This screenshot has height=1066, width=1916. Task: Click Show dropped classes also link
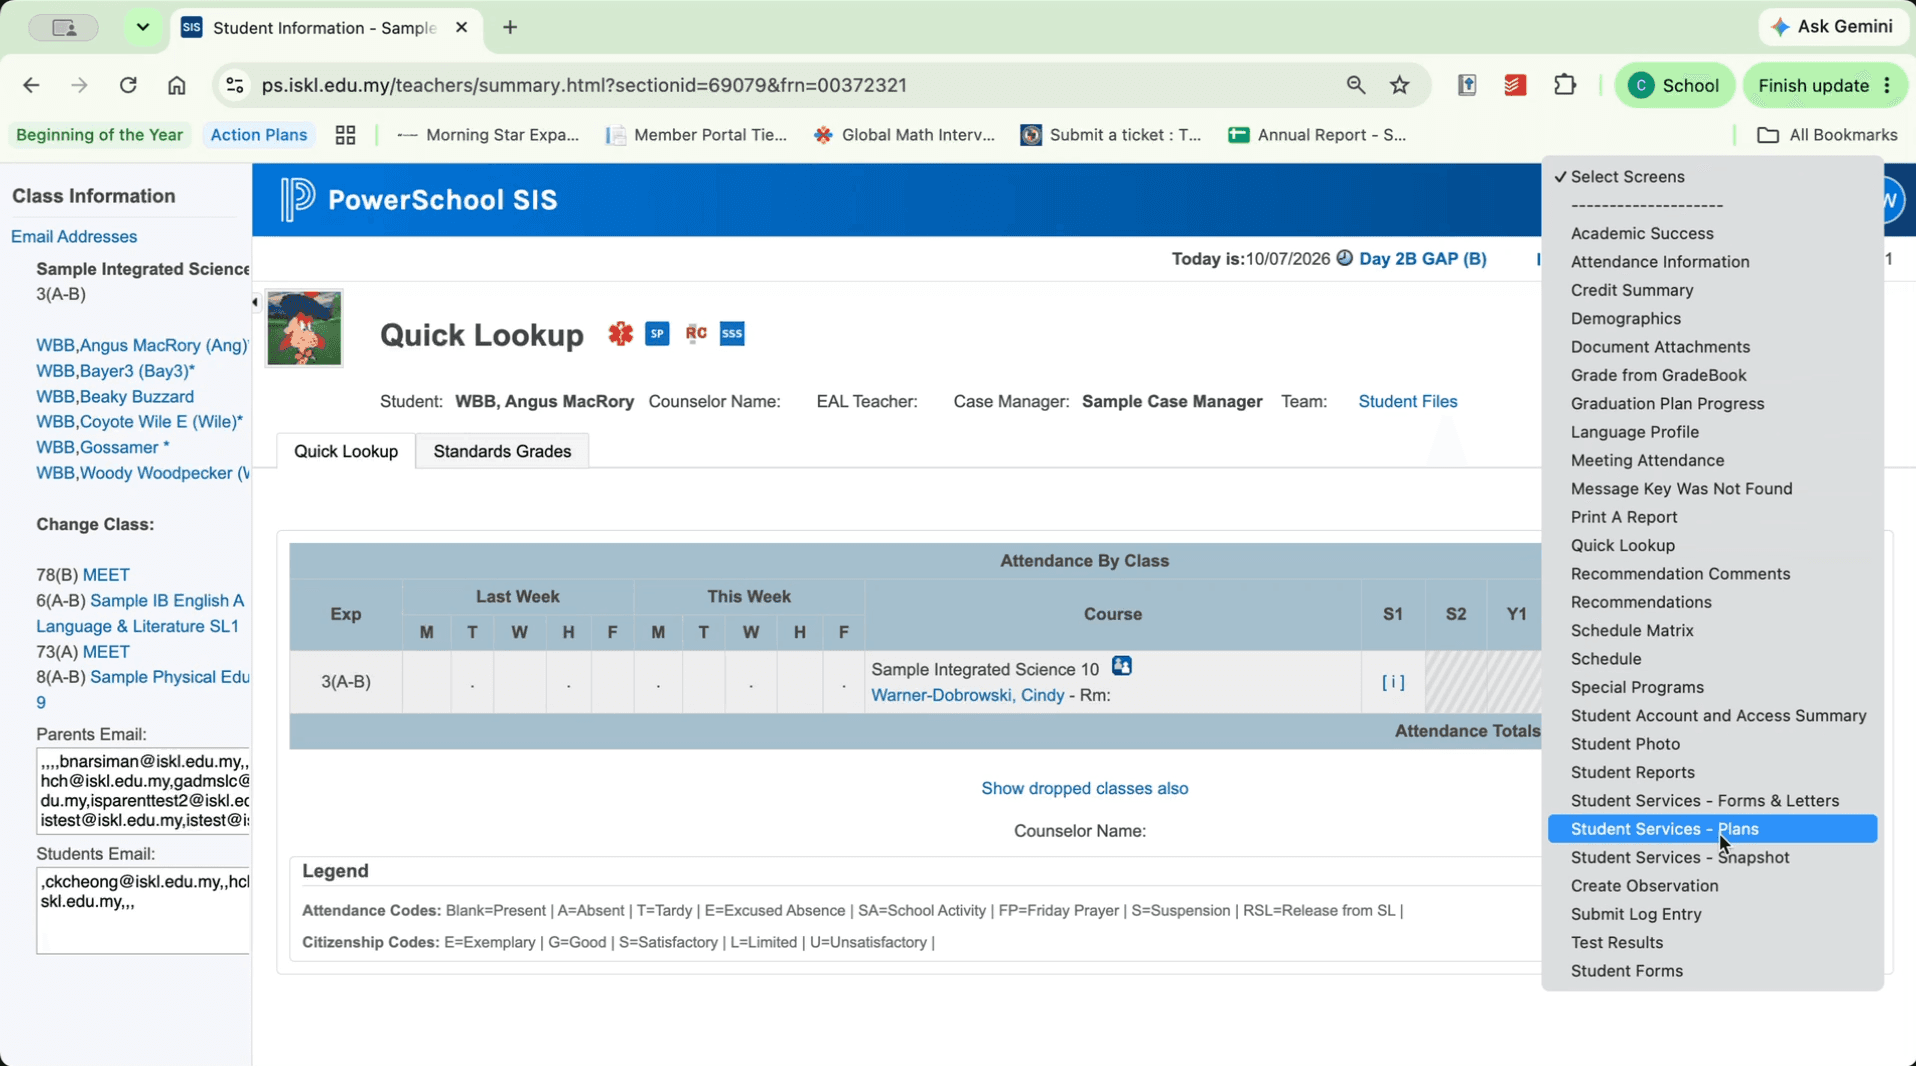[x=1084, y=788]
